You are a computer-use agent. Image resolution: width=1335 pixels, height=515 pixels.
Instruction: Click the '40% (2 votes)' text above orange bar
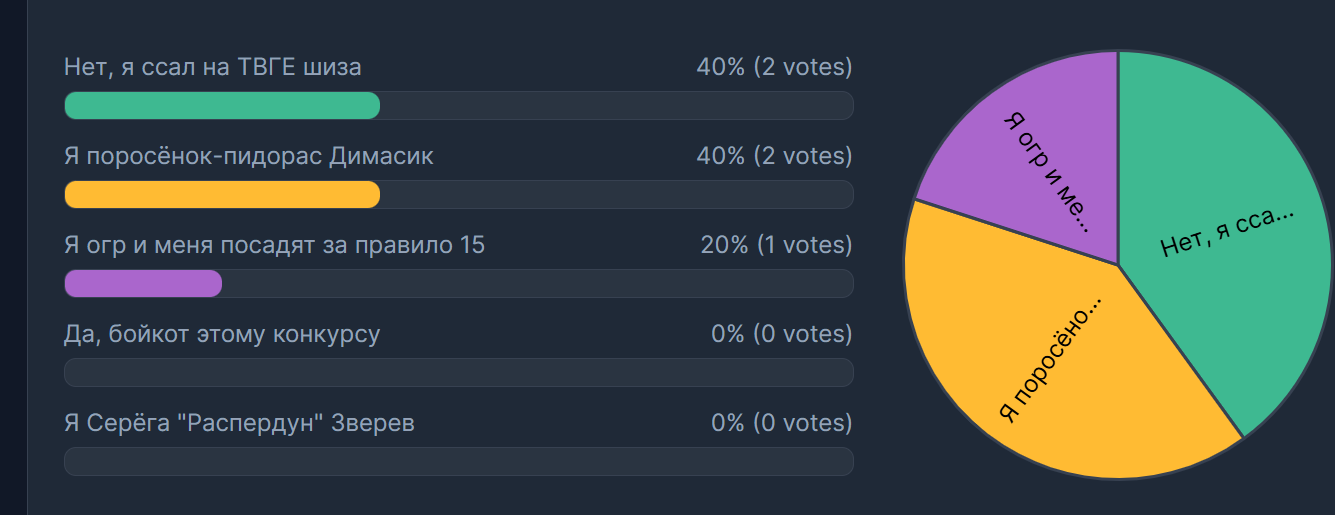coord(774,156)
